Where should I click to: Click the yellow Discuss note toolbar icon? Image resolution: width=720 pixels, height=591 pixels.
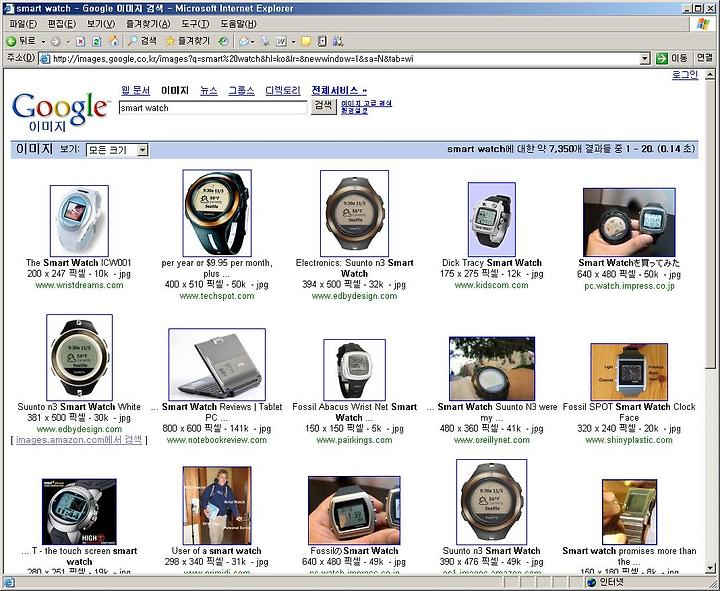(x=306, y=42)
